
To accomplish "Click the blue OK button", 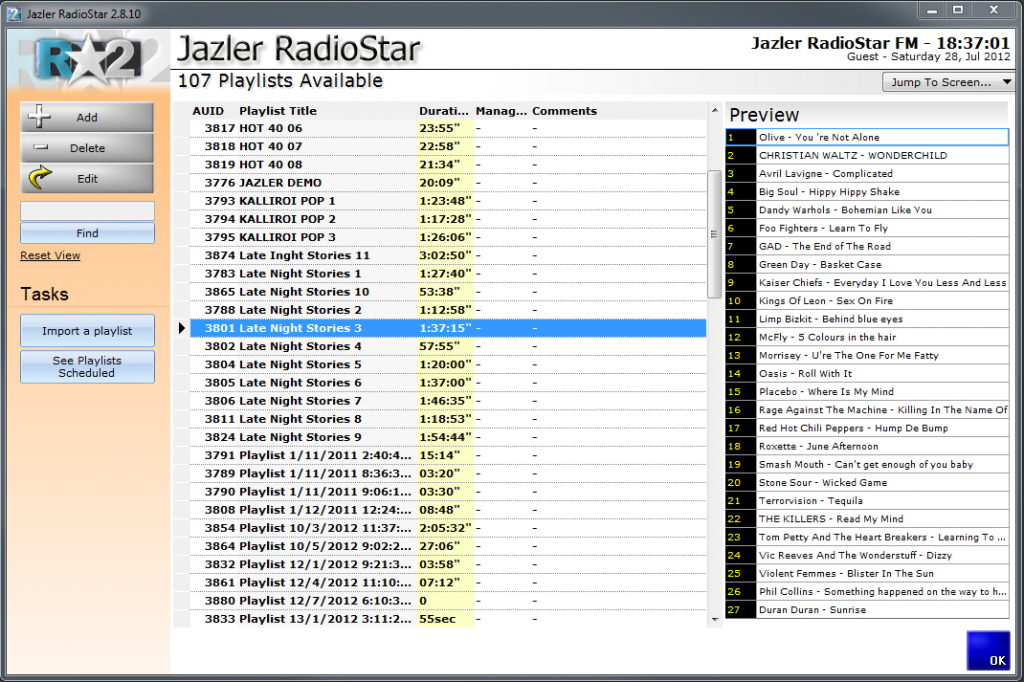I will 988,651.
